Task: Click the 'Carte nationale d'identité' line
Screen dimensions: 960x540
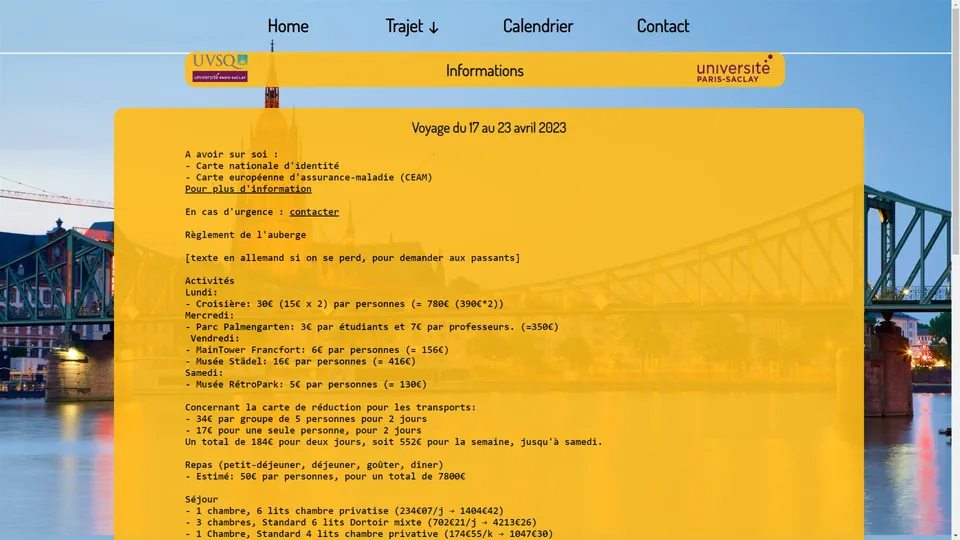Action: coord(262,166)
